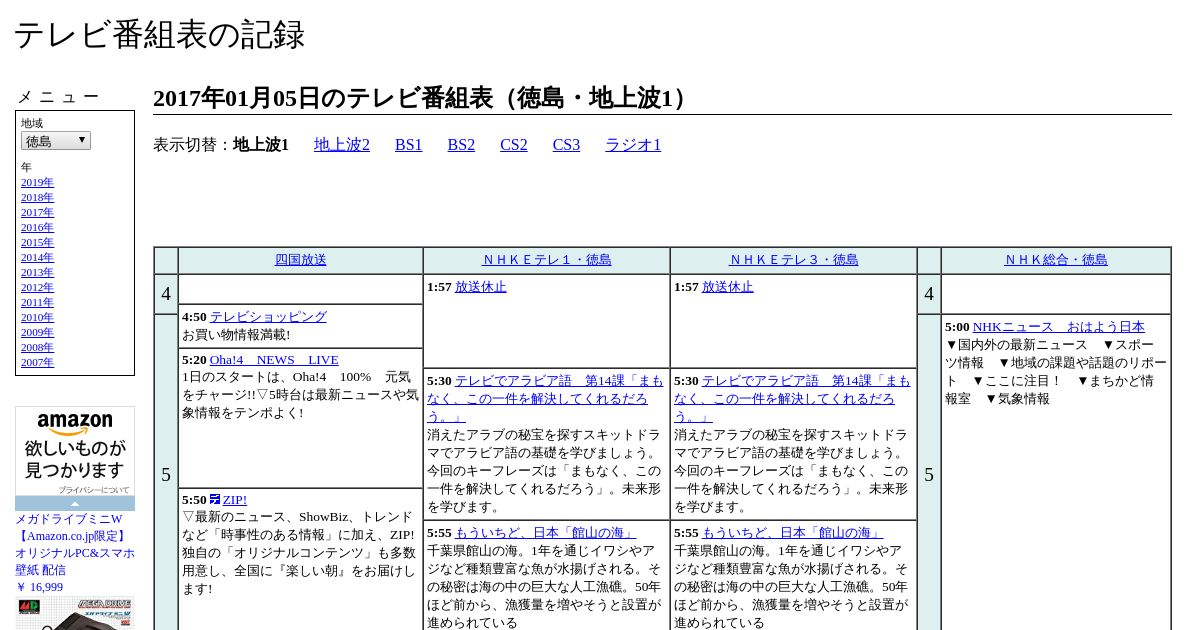1200x630 pixels.
Task: Open ＮＨＫＥテレ３・徳島 channel header
Action: click(x=794, y=260)
